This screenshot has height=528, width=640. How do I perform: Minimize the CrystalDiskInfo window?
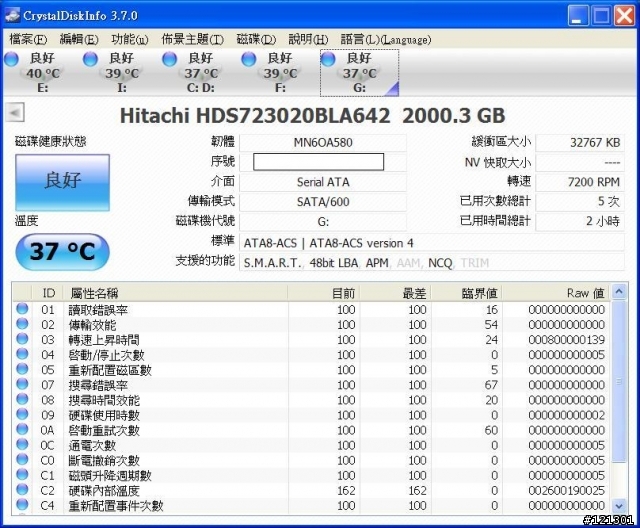[578, 16]
